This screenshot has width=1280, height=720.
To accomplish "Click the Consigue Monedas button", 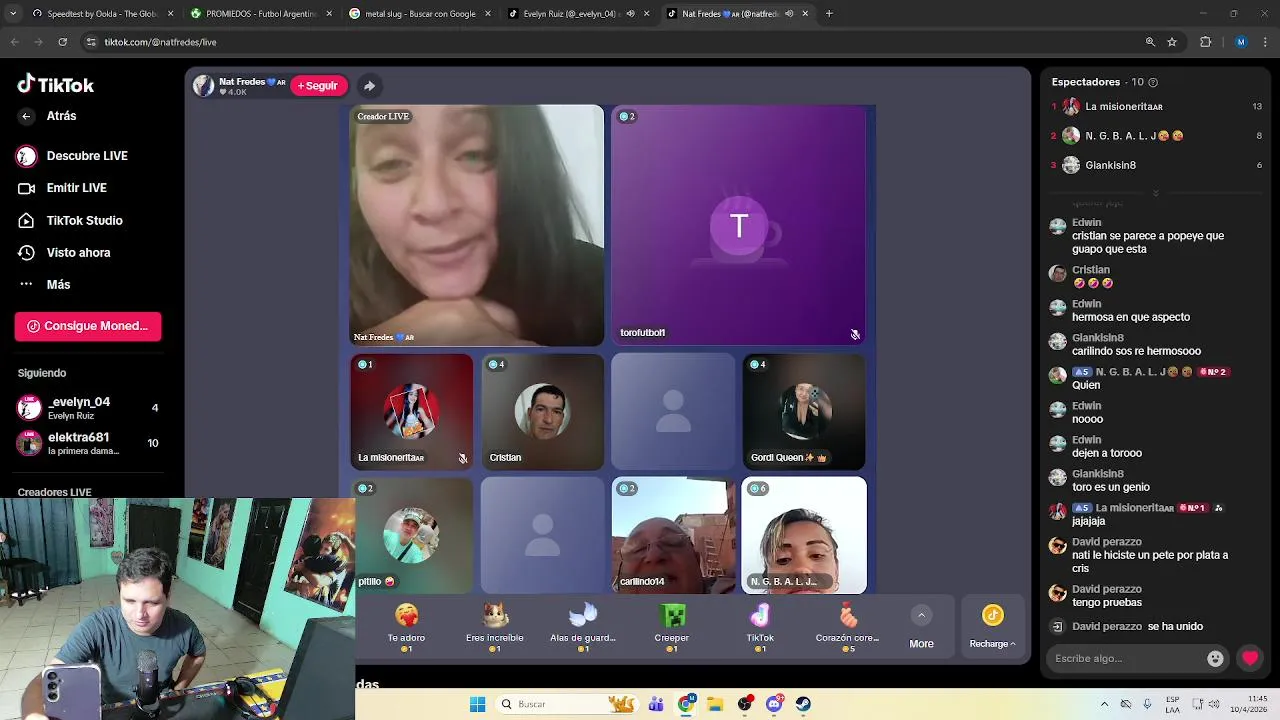I will click(88, 326).
